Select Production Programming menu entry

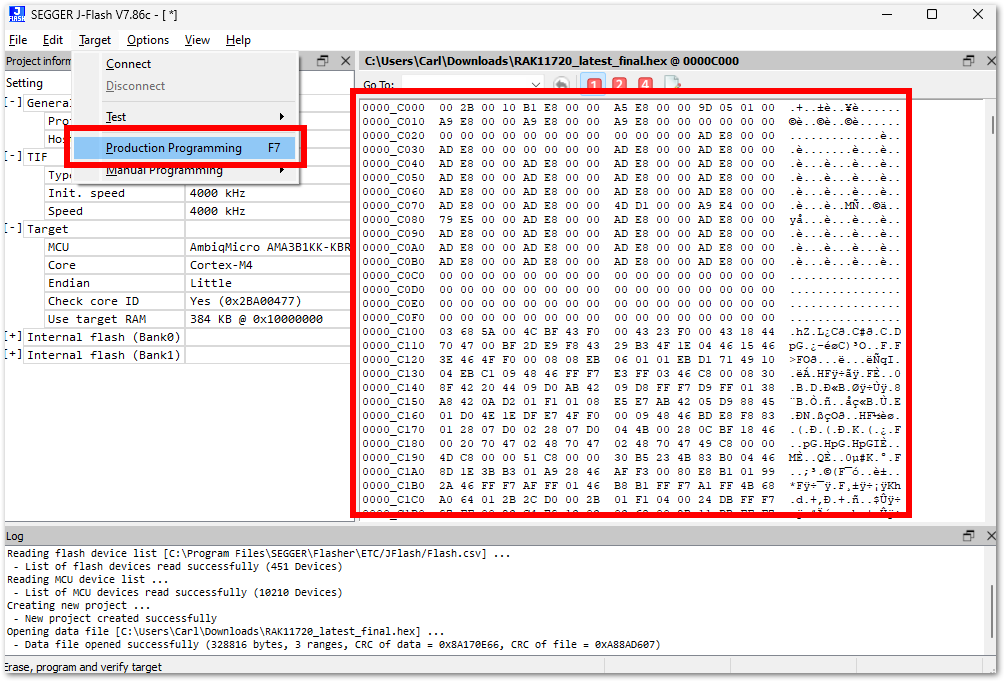click(185, 148)
